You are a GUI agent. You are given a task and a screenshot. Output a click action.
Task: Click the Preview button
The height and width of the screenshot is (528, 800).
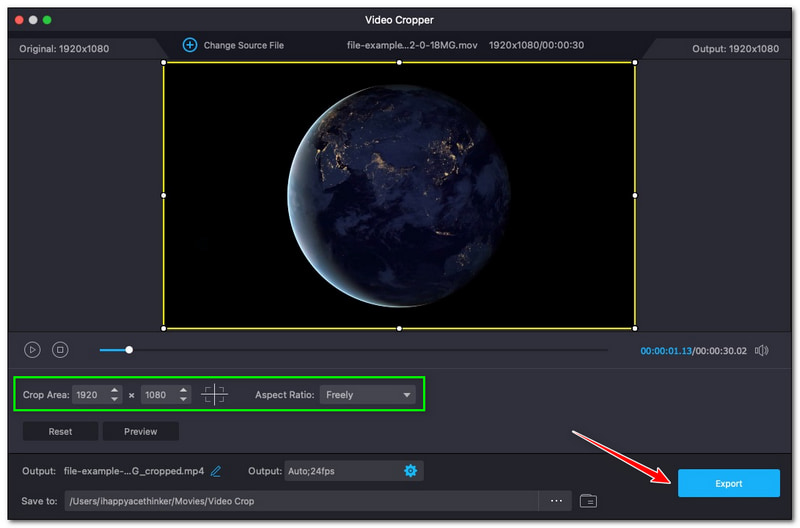(x=141, y=432)
